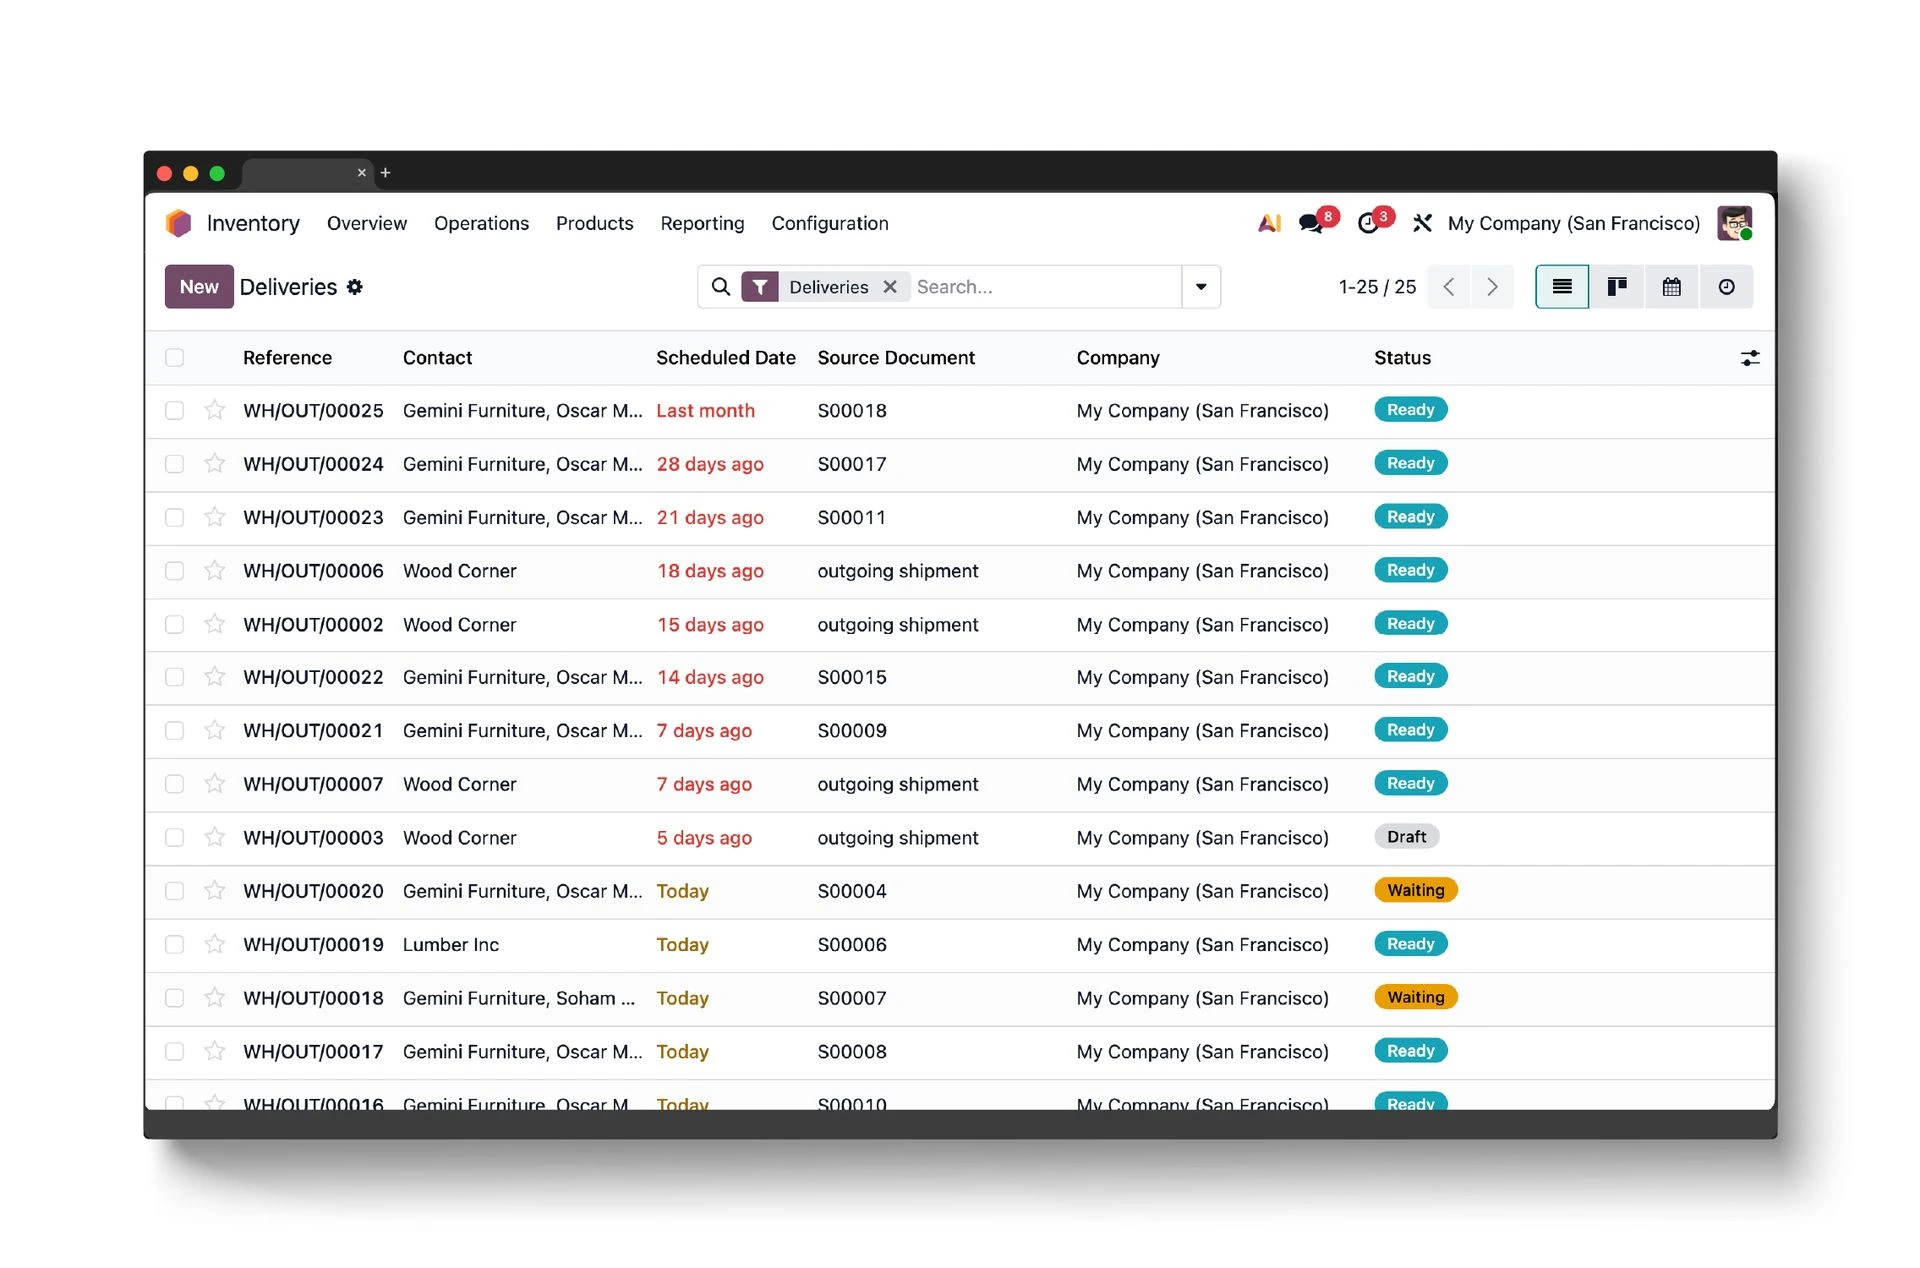Open the Overview menu
This screenshot has height=1268, width=1920.
click(367, 223)
